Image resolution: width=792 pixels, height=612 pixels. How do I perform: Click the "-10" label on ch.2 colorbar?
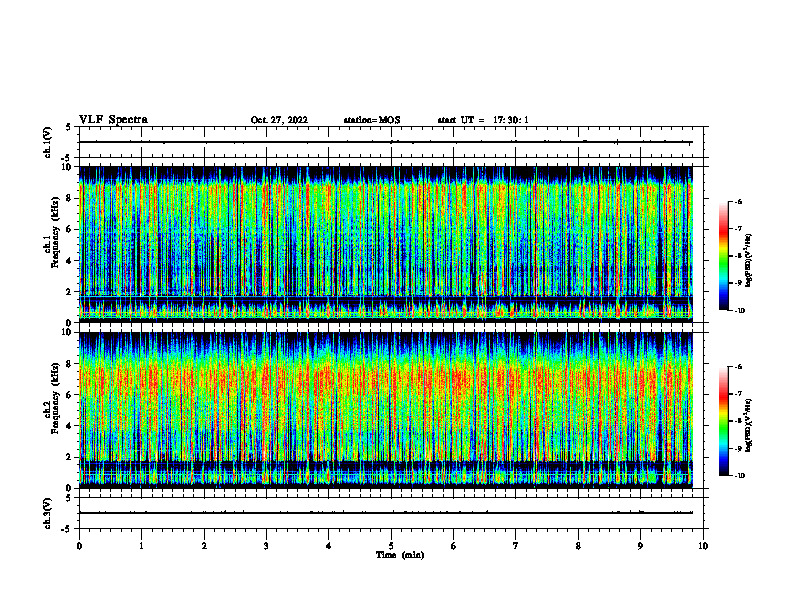740,476
